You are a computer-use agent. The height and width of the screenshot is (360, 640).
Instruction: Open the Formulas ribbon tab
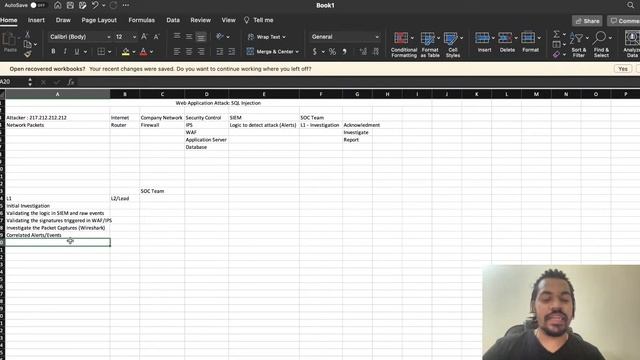click(142, 20)
